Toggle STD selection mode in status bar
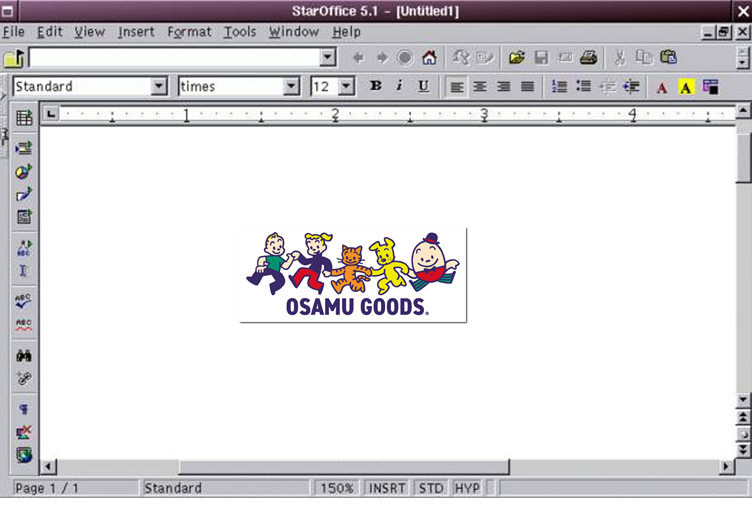This screenshot has height=520, width=752. pos(431,488)
